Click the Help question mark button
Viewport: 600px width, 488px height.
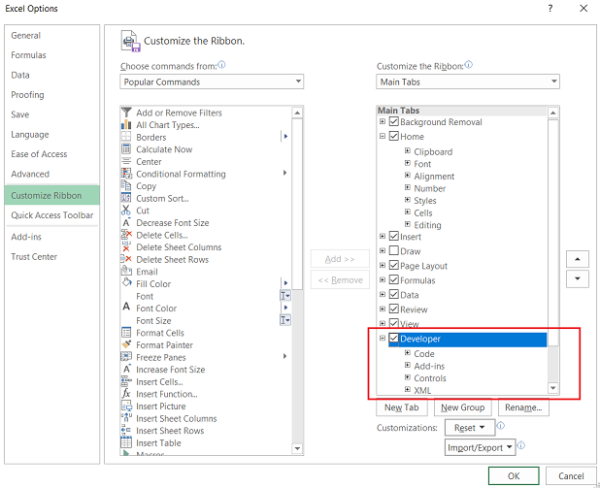click(x=550, y=8)
